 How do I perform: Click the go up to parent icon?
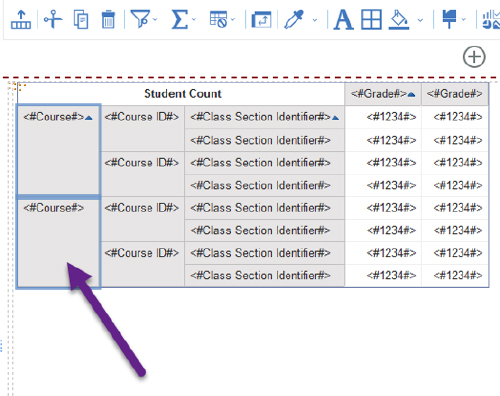pos(21,20)
